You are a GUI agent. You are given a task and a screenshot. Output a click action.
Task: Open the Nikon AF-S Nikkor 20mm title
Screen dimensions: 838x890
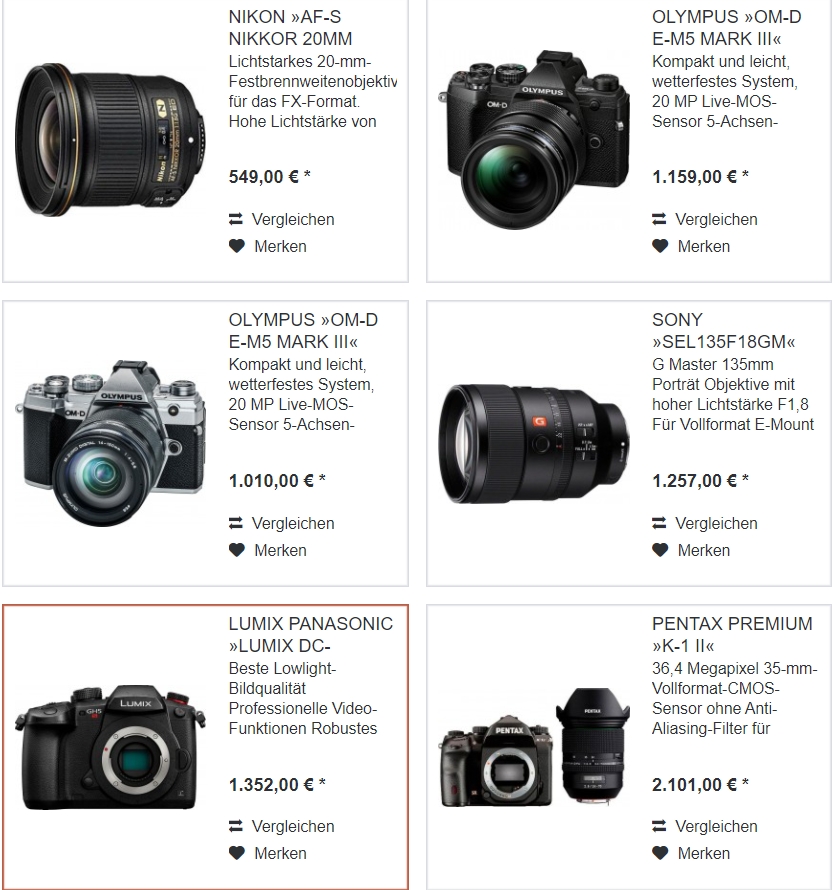pos(290,28)
